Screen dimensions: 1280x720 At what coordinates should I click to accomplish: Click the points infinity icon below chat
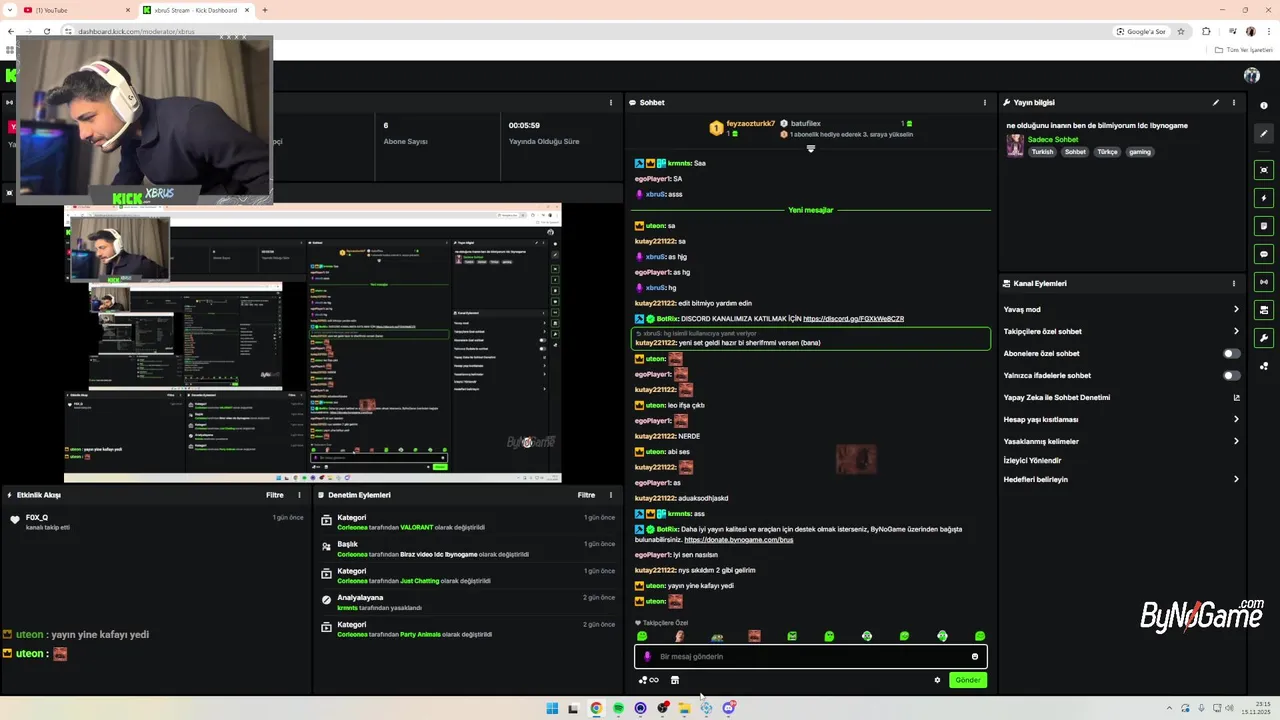pyautogui.click(x=649, y=680)
